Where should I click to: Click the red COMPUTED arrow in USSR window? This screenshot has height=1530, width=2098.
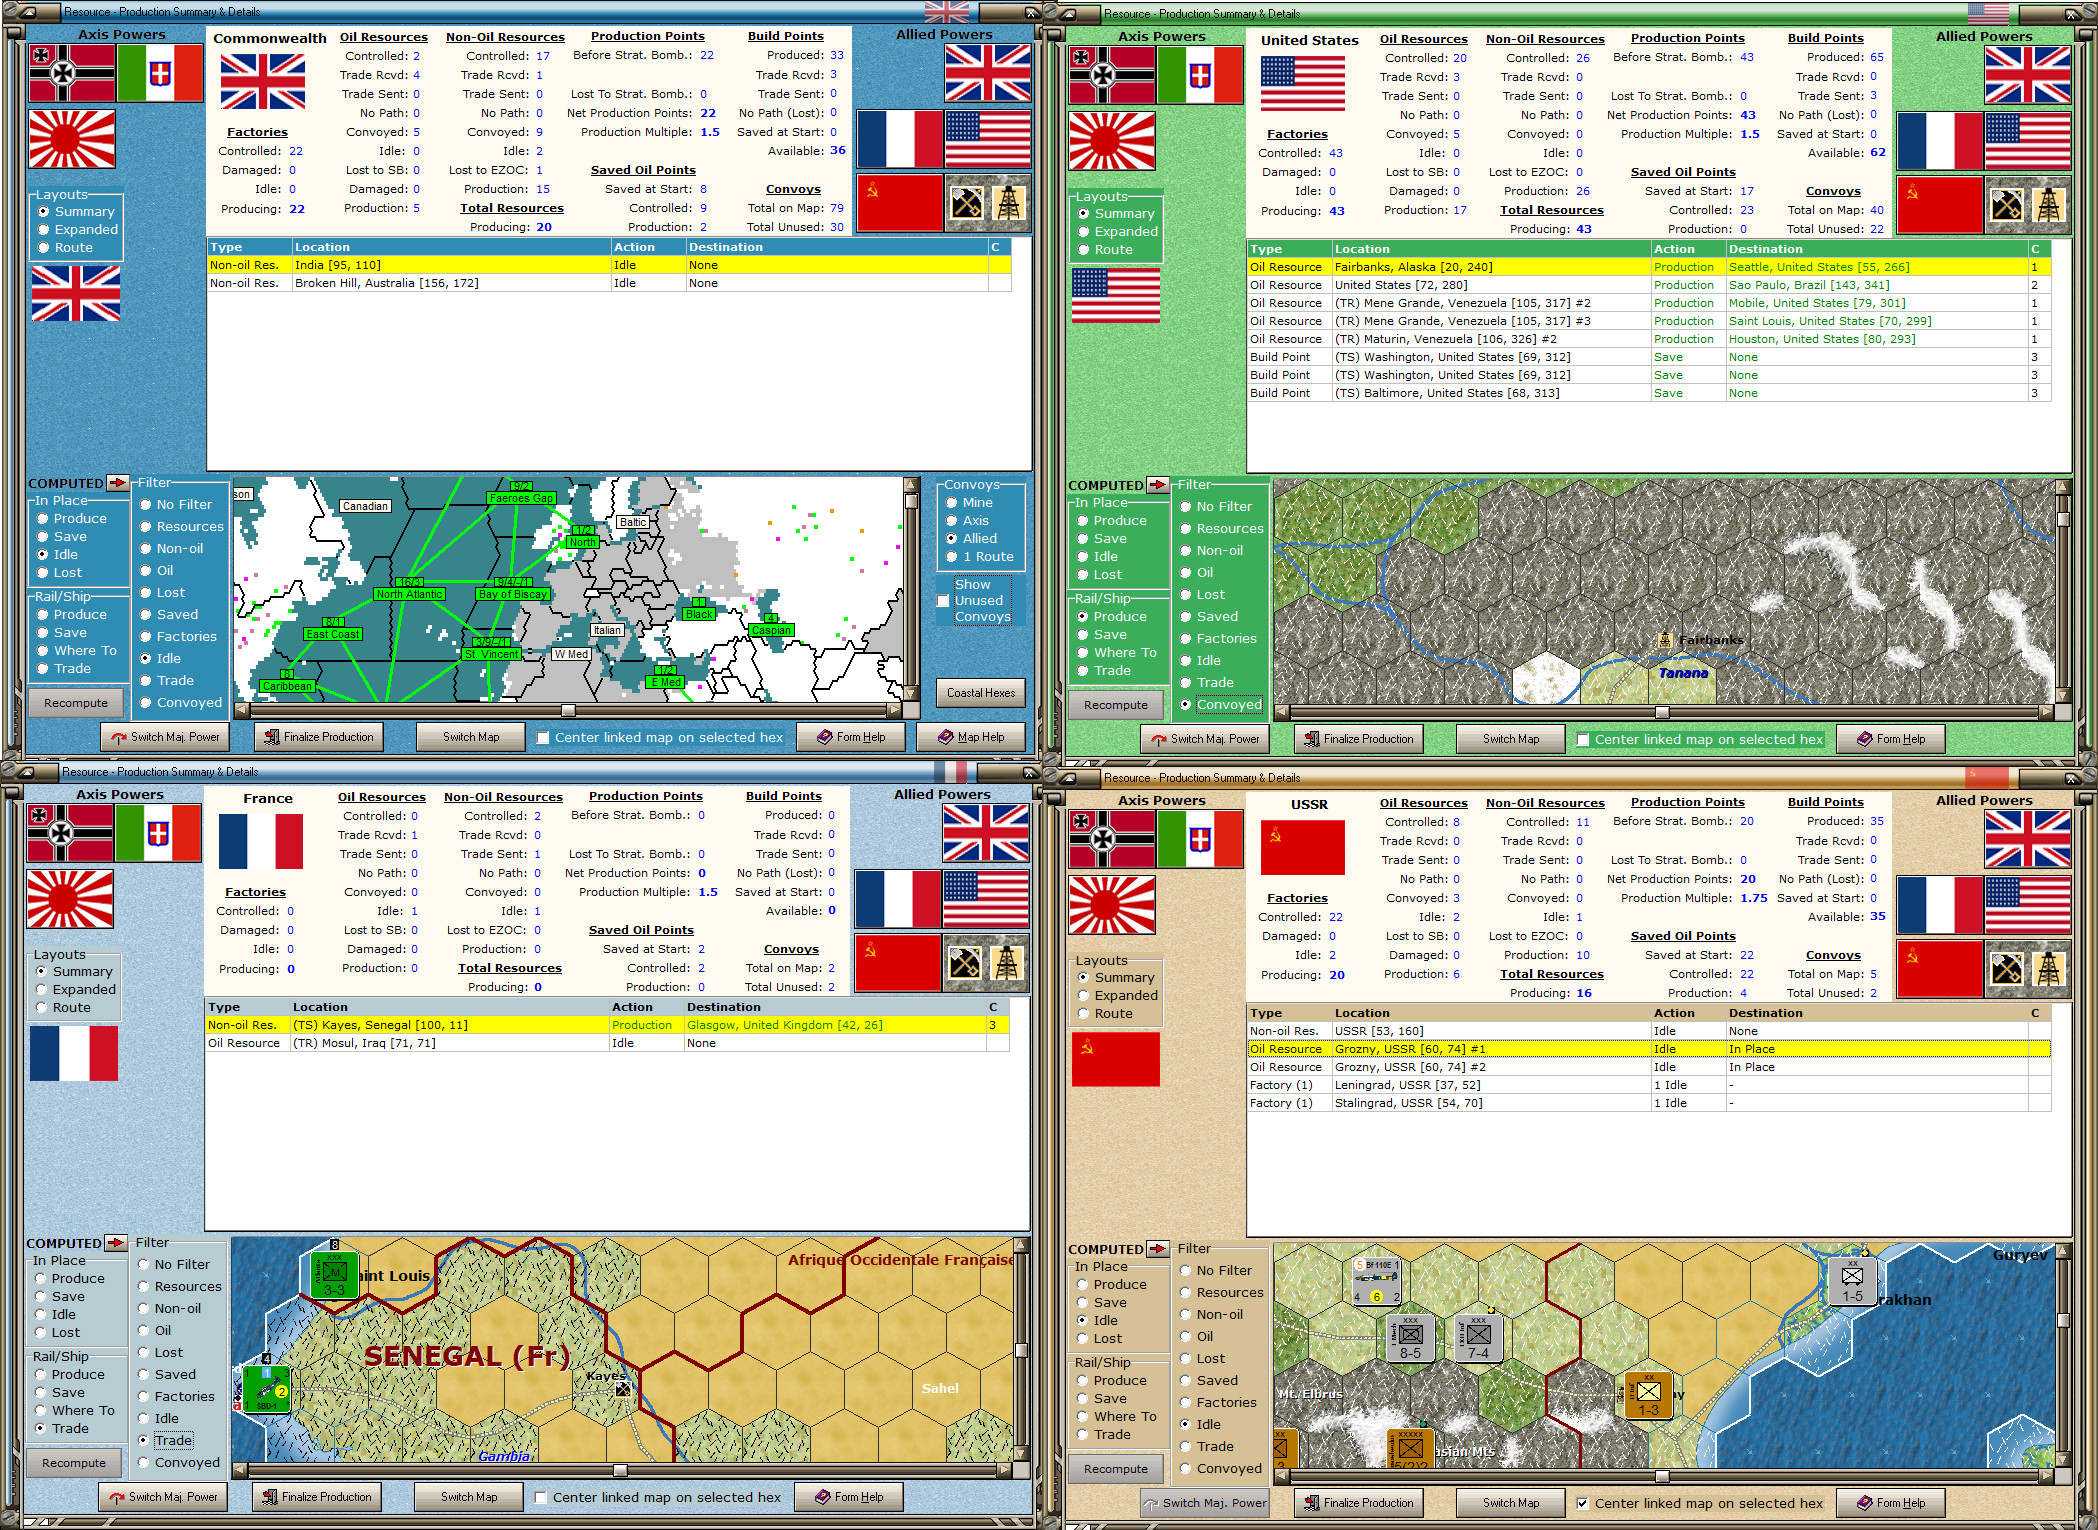coord(1158,1249)
